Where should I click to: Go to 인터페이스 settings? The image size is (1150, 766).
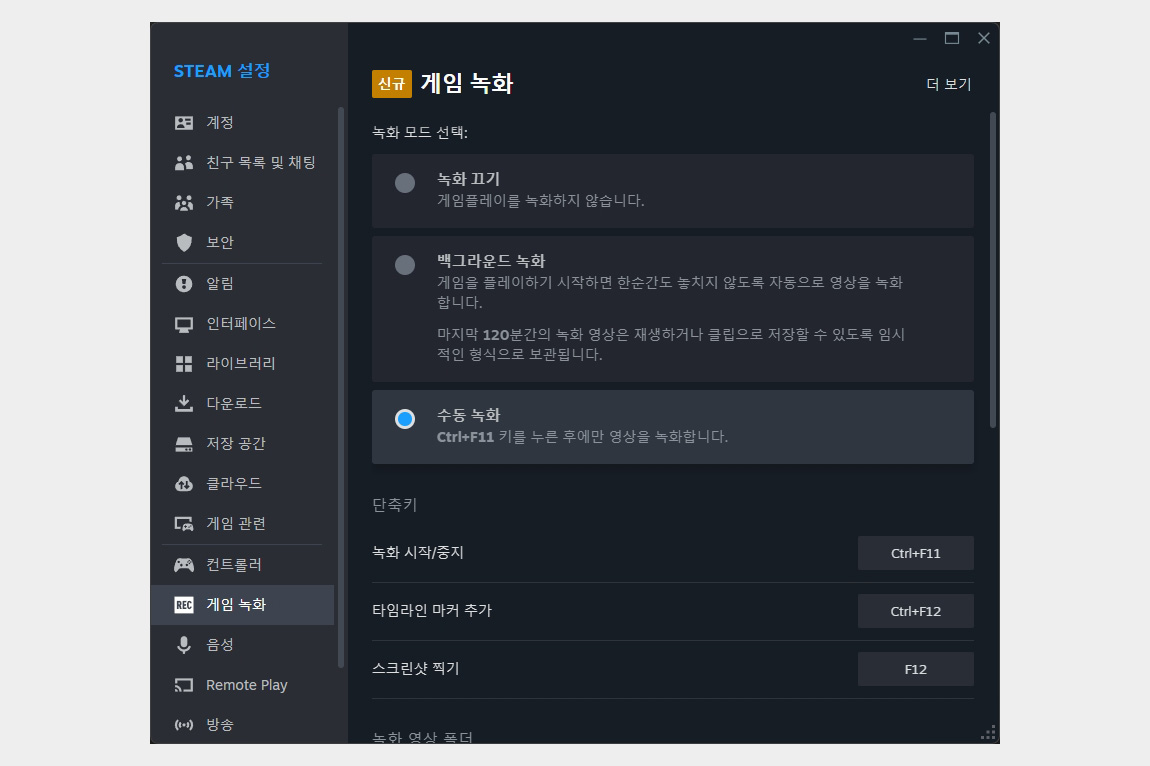[x=242, y=324]
